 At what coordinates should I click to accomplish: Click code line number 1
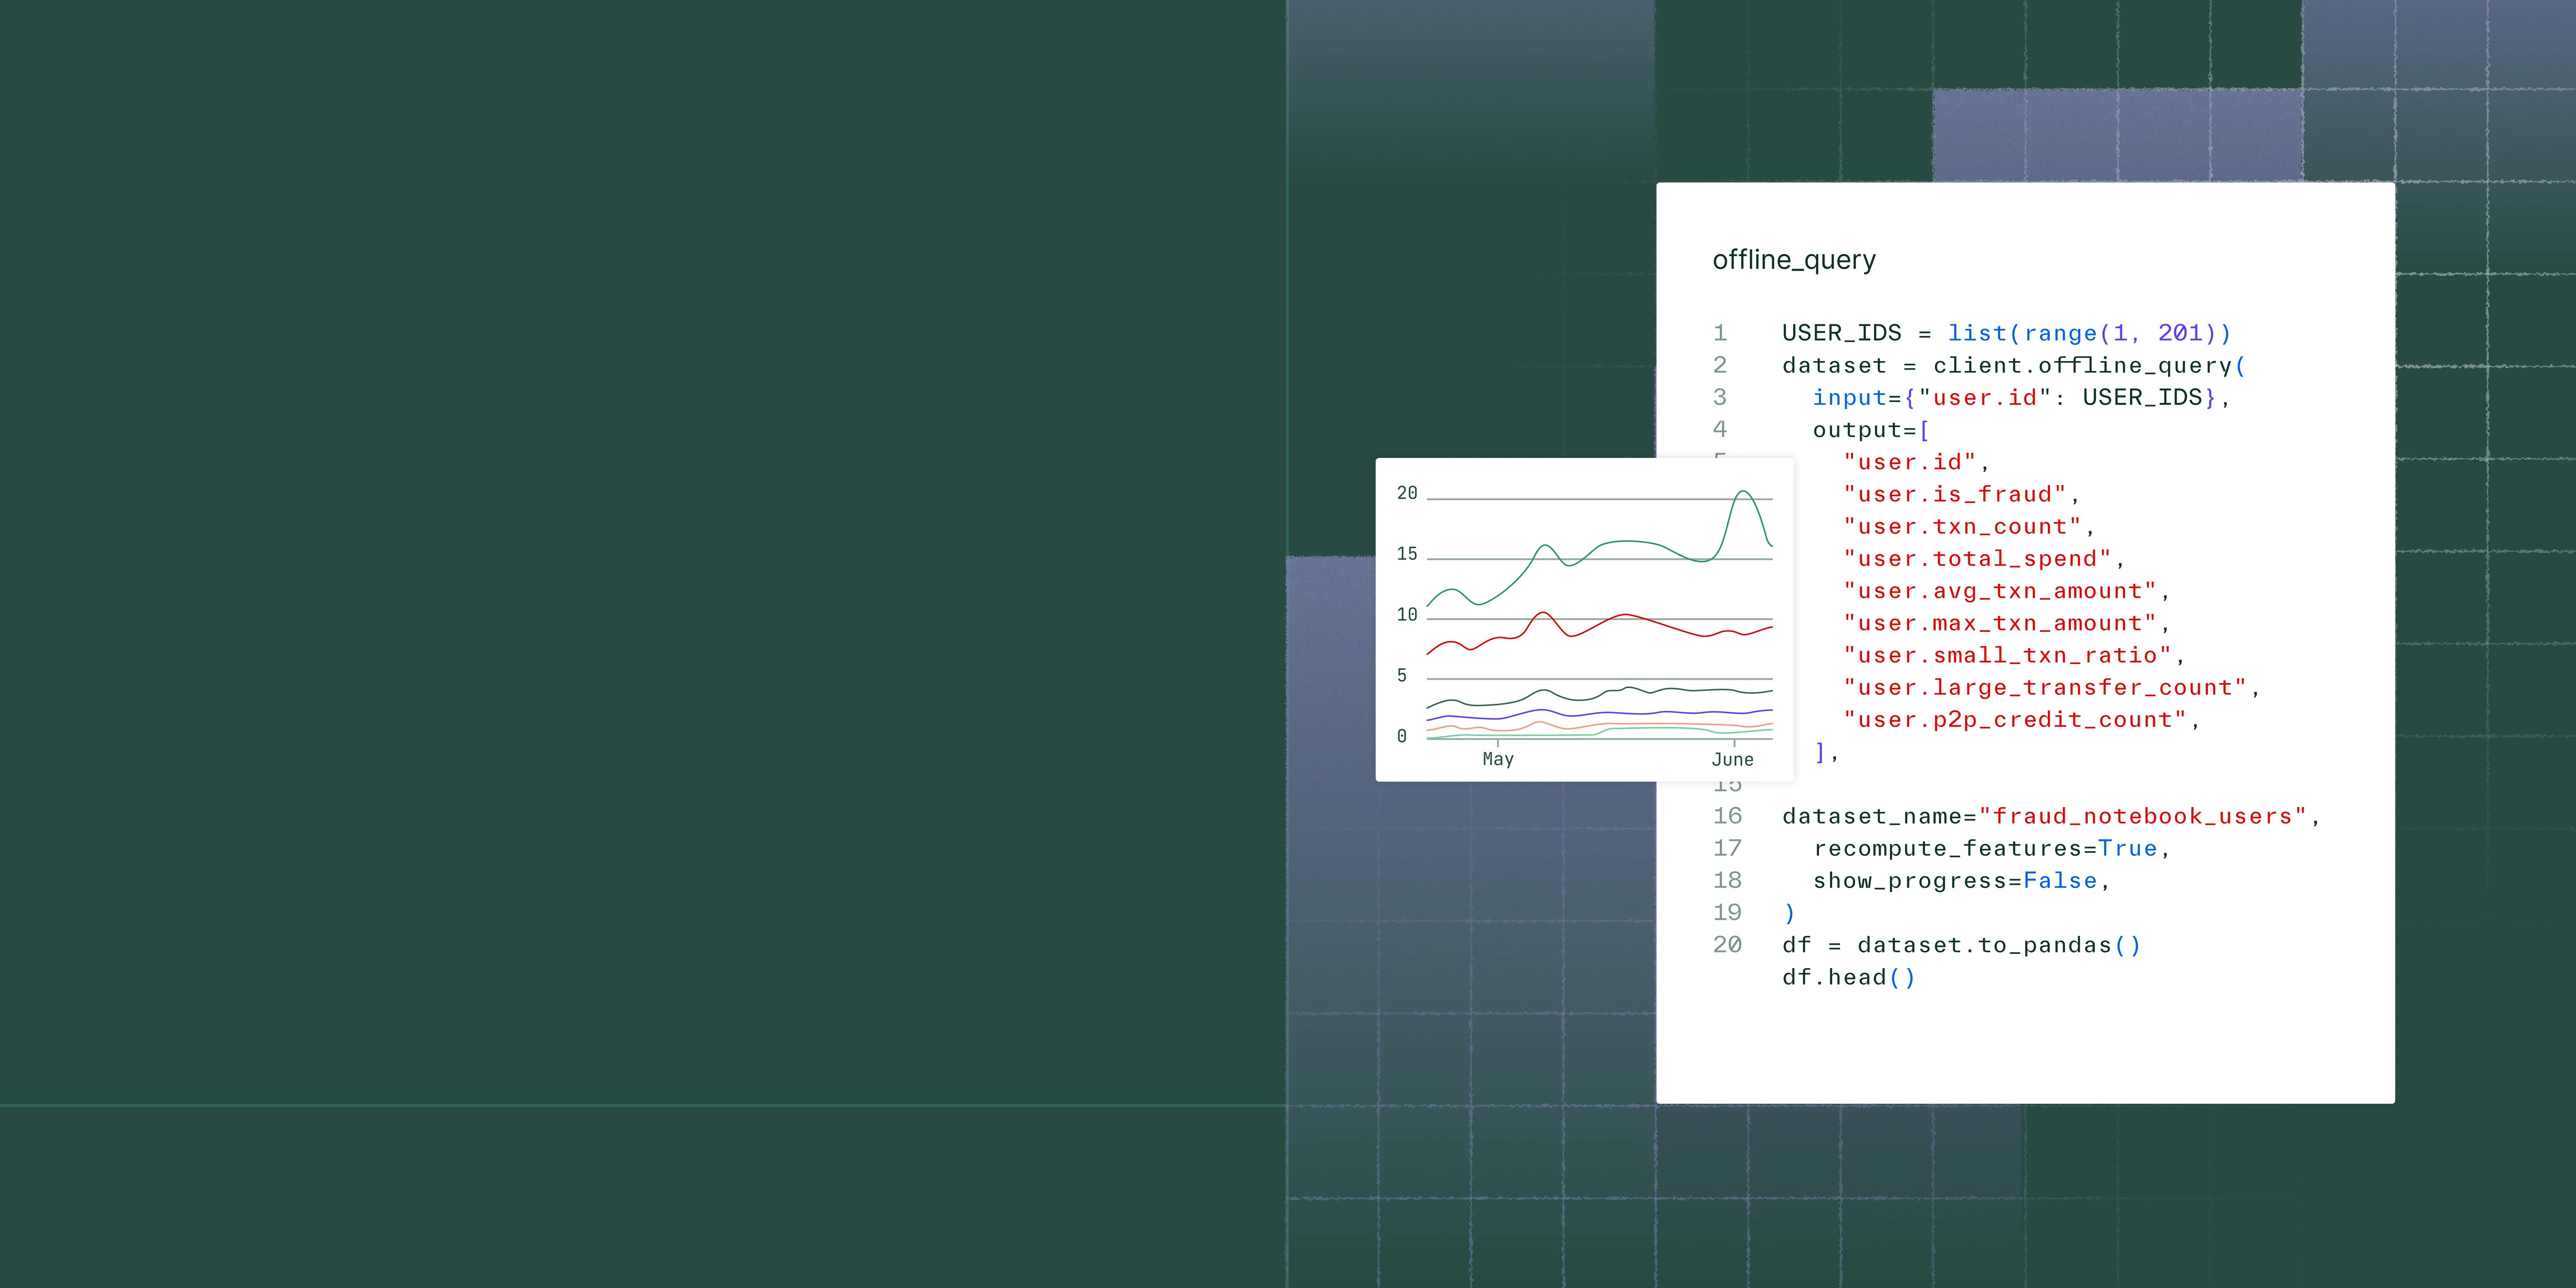pyautogui.click(x=1720, y=333)
